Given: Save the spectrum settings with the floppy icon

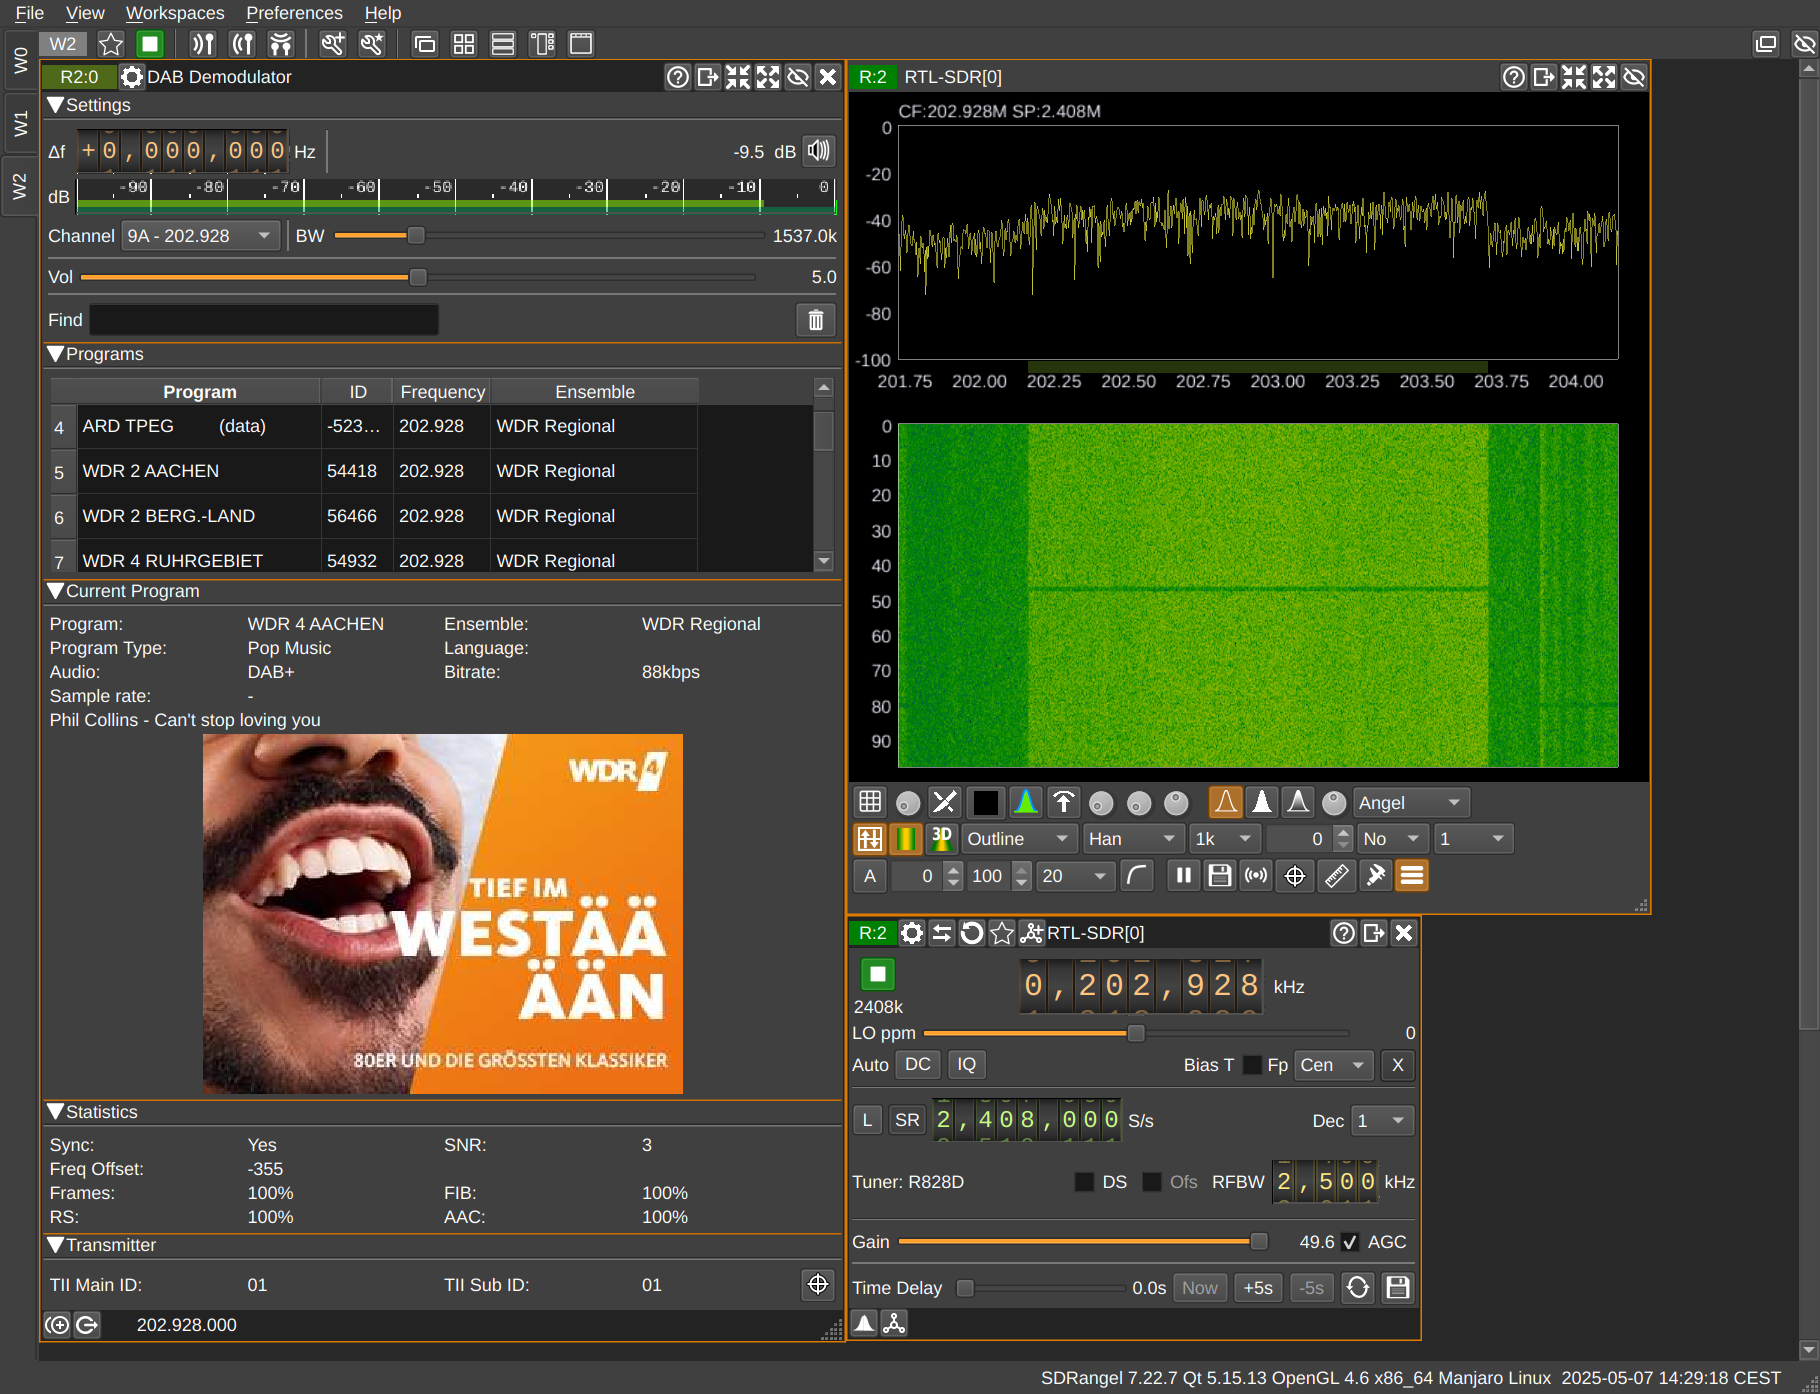Looking at the screenshot, I should 1219,876.
